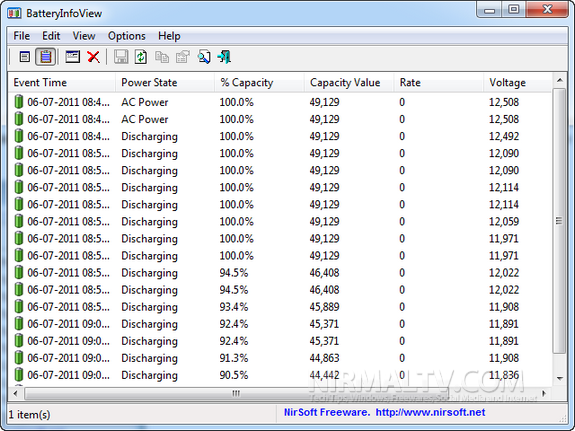
Task: Select the voltage value 12,059
Action: [x=504, y=222]
